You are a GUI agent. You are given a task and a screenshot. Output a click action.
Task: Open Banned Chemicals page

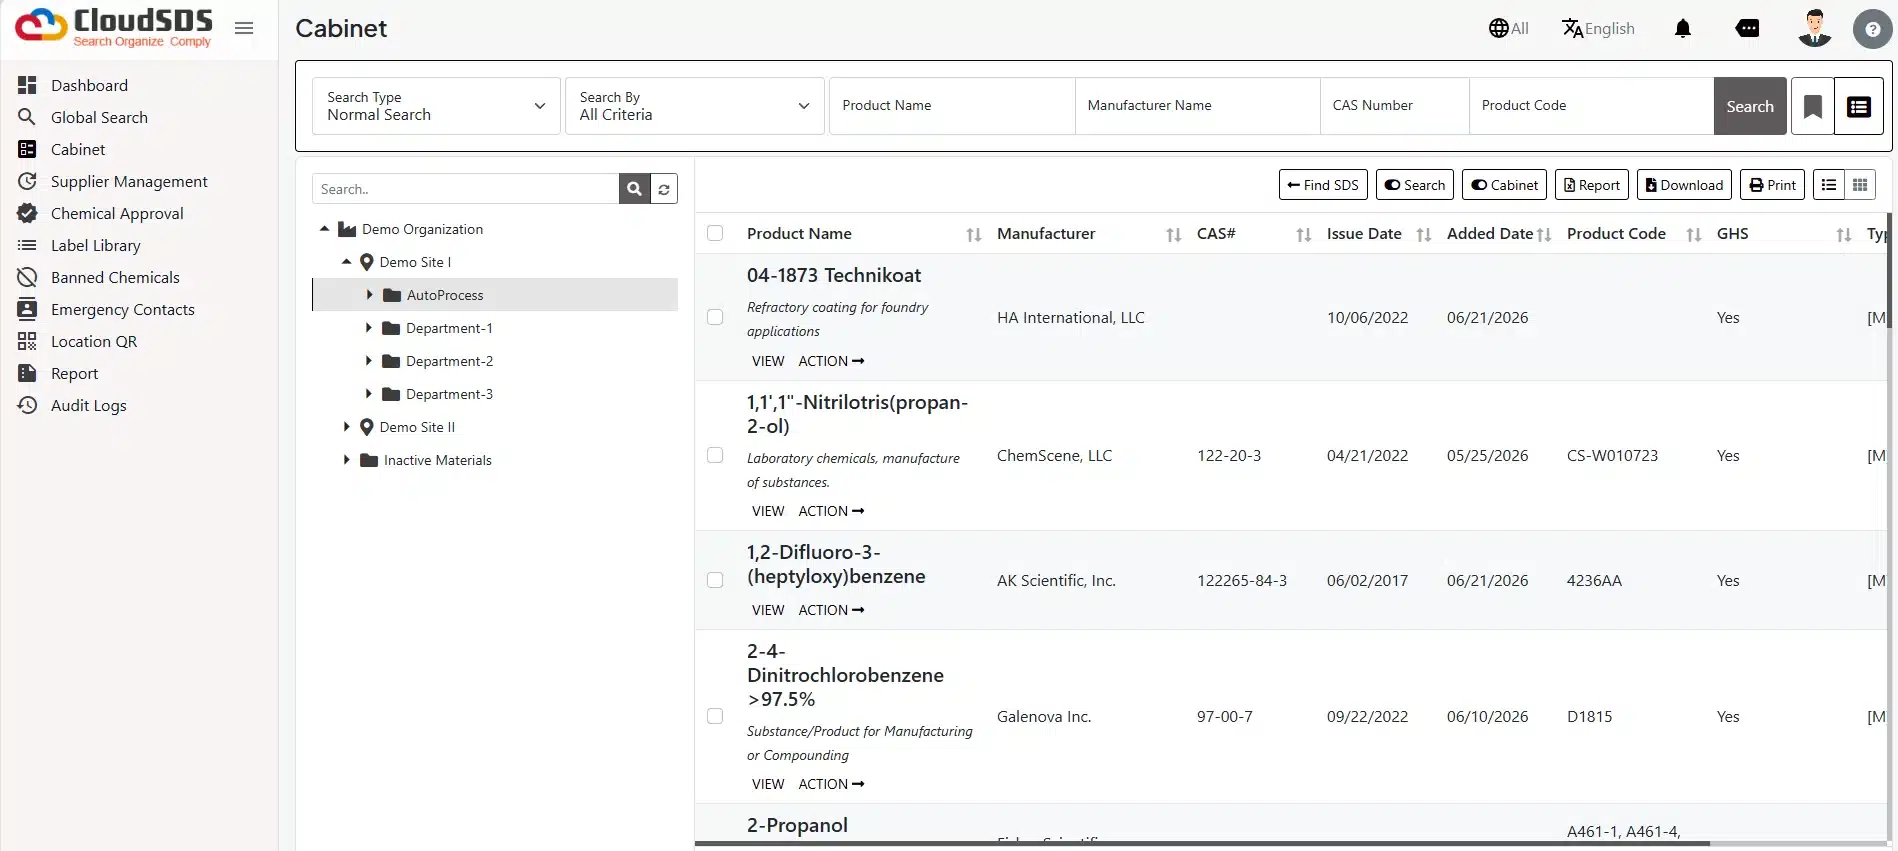[x=115, y=277]
